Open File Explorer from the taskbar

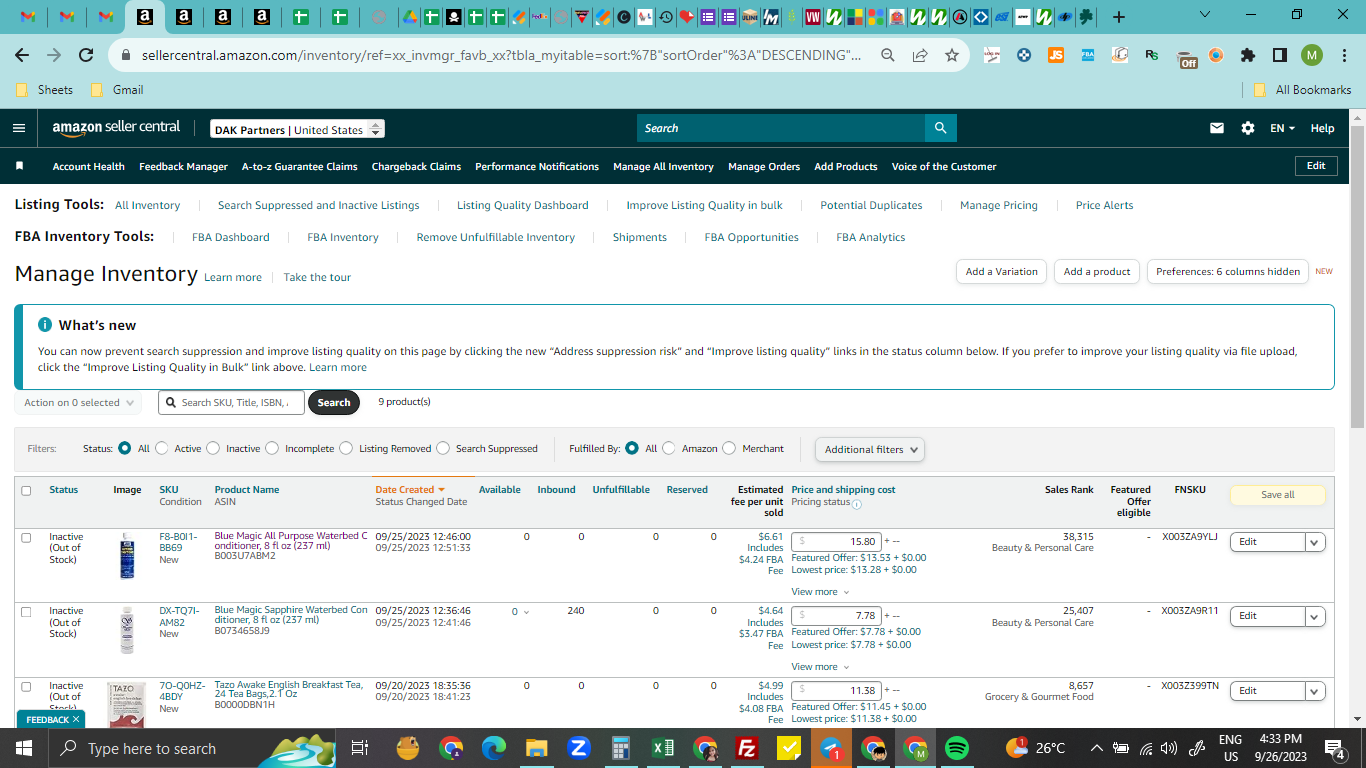(x=537, y=748)
